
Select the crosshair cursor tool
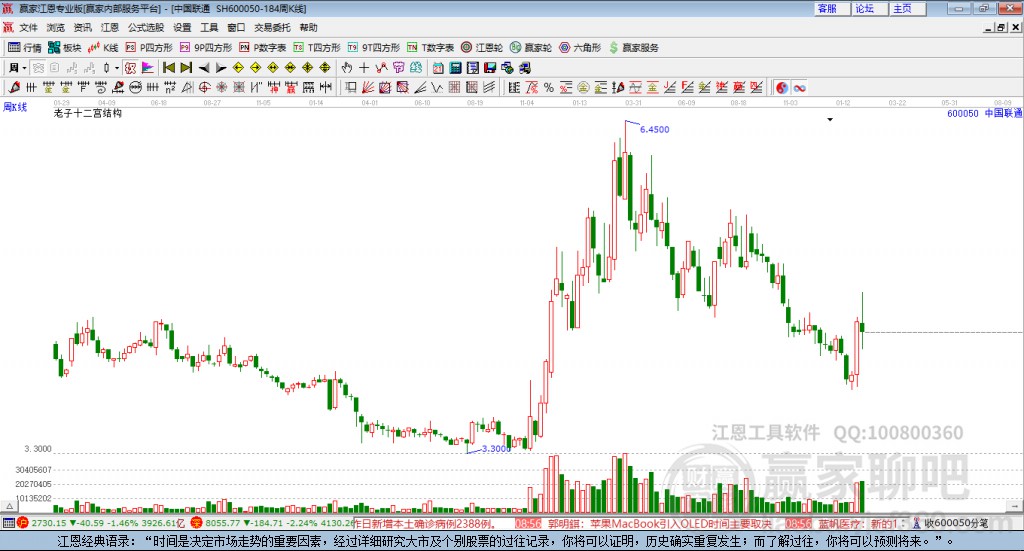click(364, 68)
